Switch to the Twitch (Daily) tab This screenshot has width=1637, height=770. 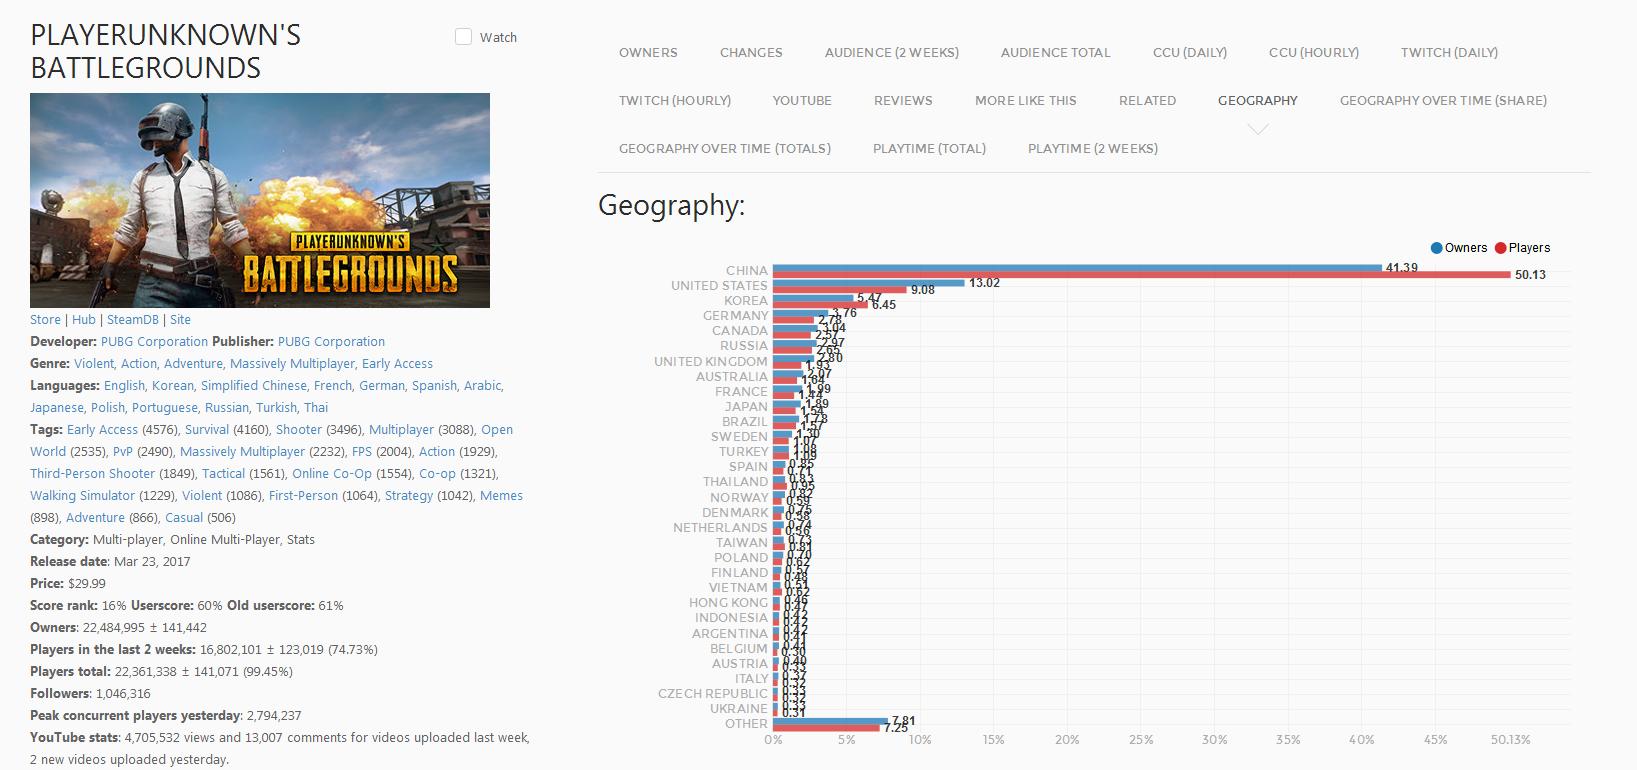[x=1449, y=53]
